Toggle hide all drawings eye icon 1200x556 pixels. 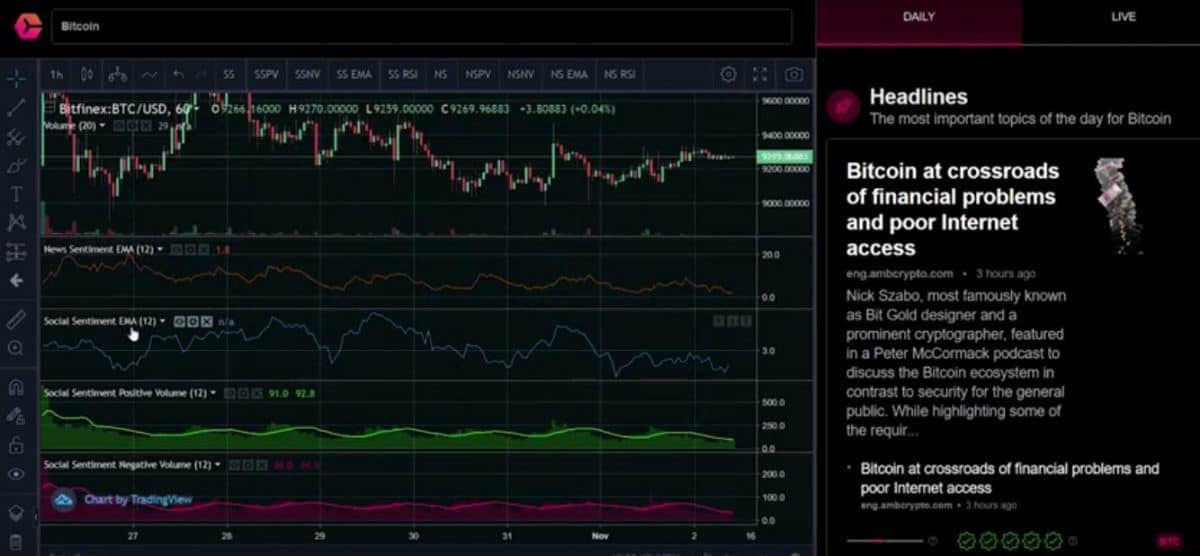16,474
